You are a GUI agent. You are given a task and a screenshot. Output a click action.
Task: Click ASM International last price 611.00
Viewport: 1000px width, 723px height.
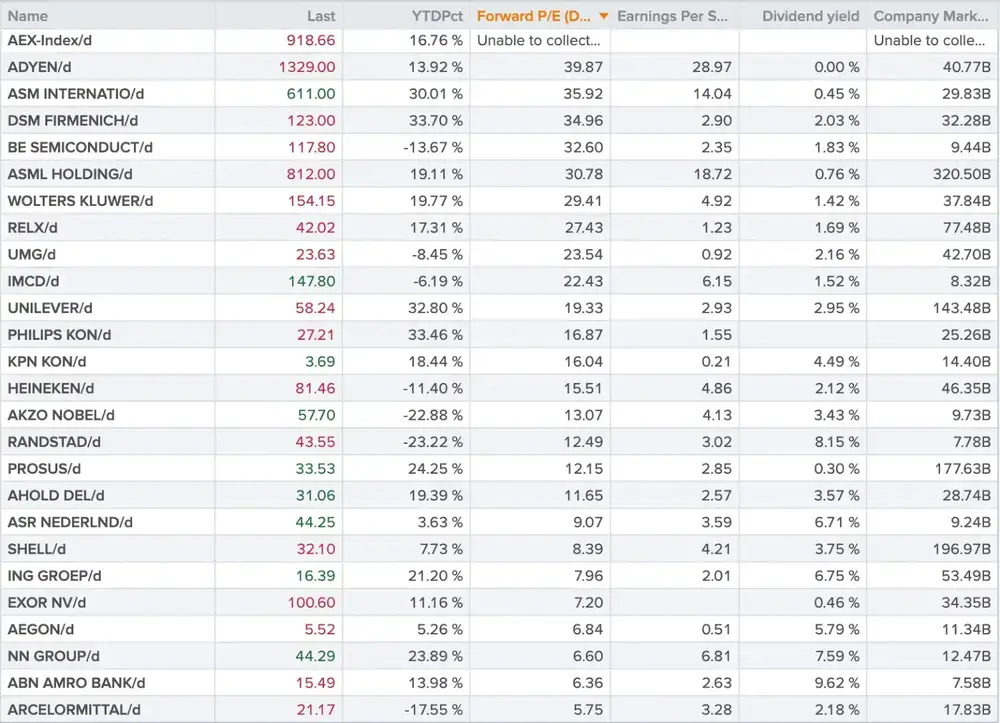[x=311, y=94]
